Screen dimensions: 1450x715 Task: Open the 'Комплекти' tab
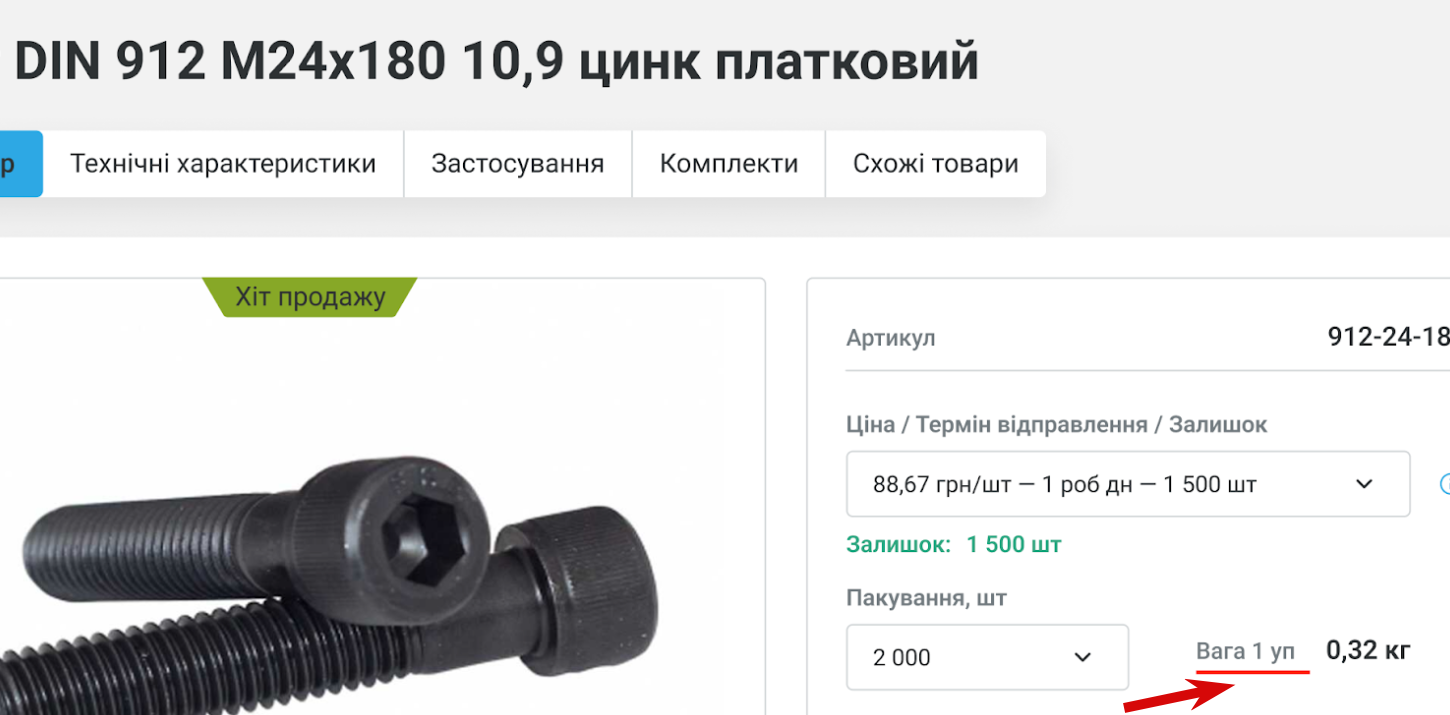(729, 163)
